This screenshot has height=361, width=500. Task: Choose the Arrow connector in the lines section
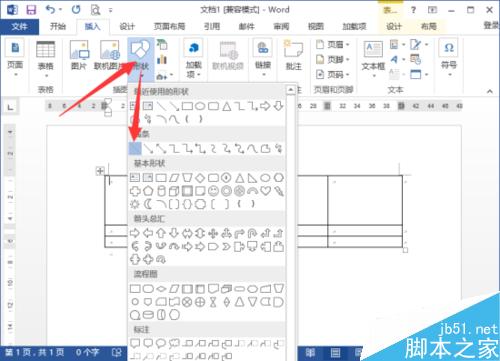click(x=148, y=148)
